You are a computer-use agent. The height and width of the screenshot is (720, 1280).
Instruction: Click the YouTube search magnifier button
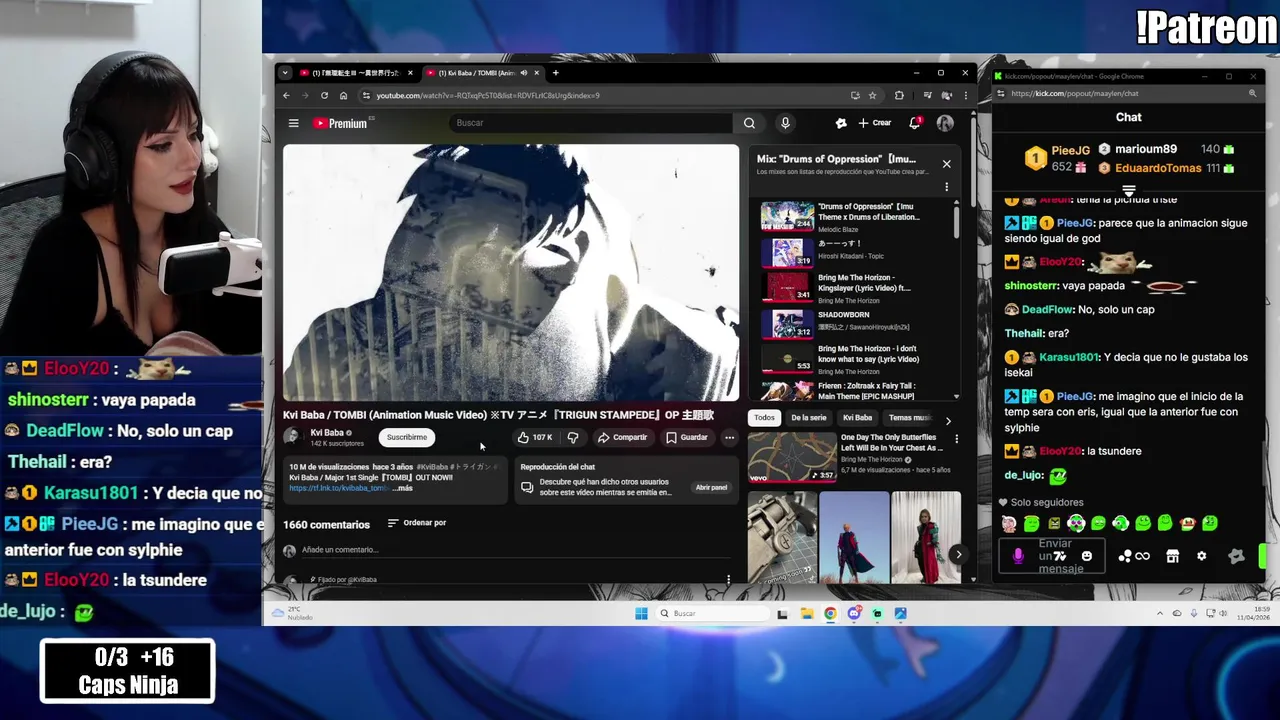click(x=749, y=123)
